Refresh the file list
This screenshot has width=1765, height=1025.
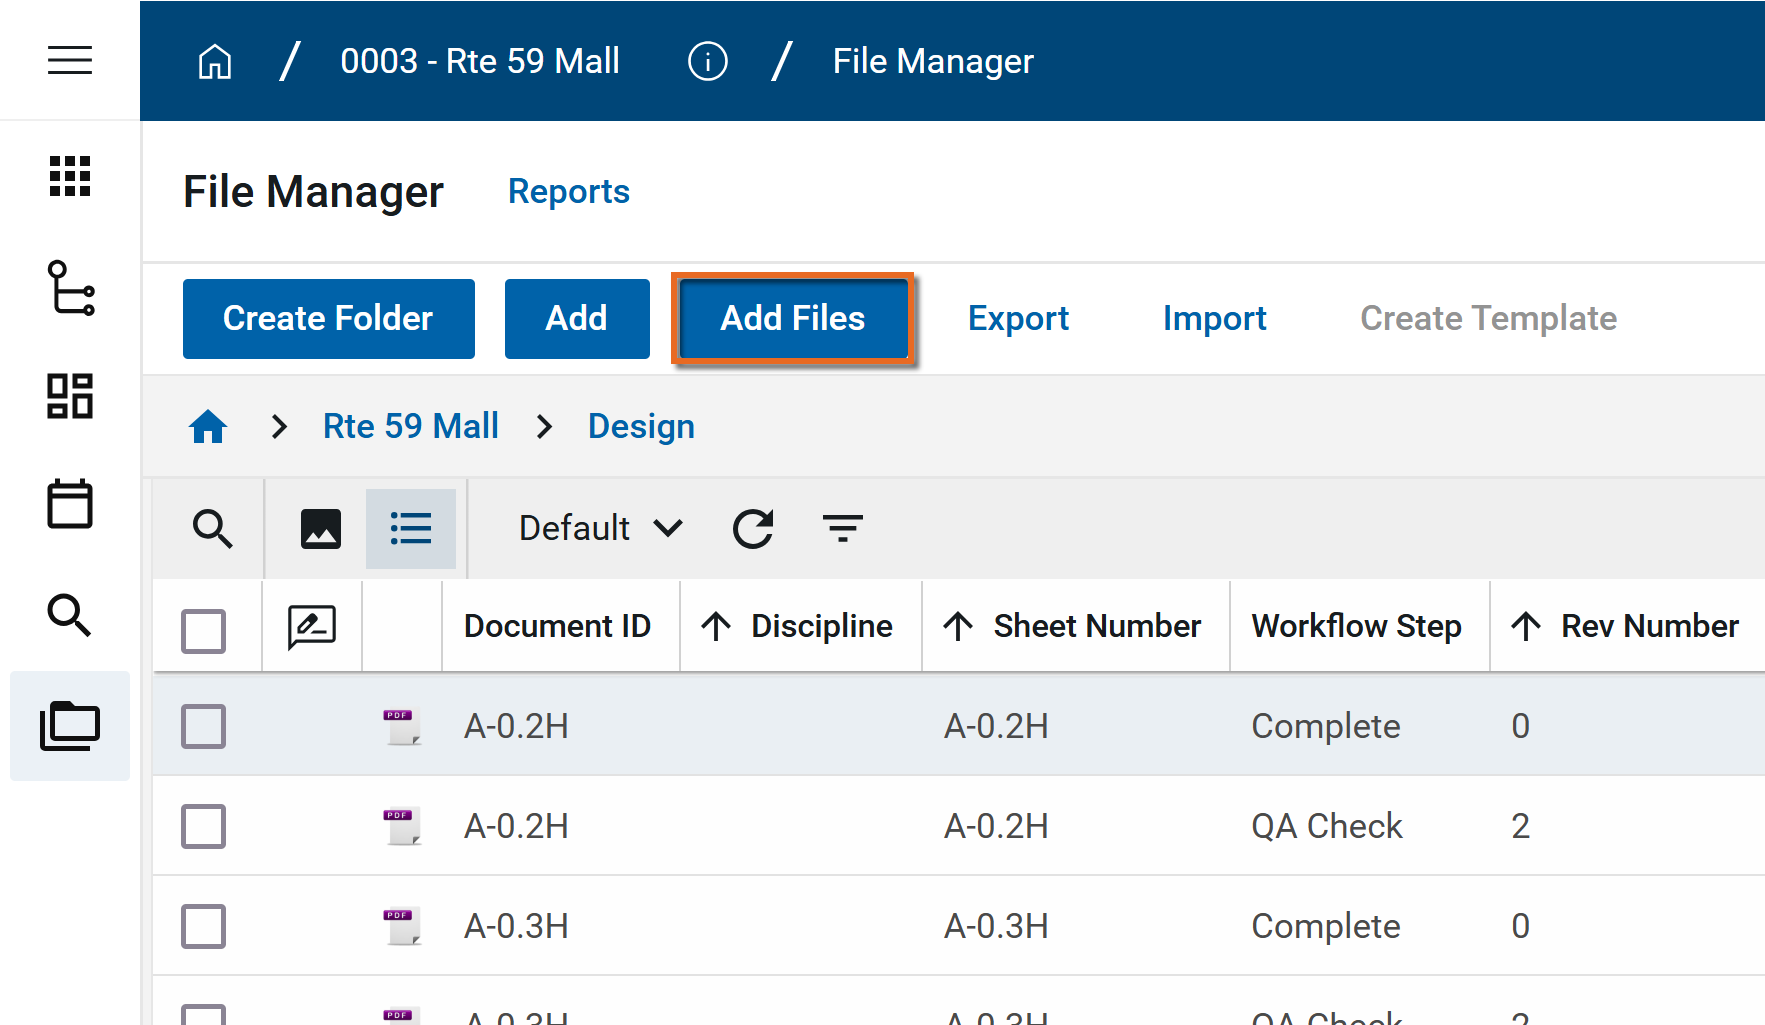(753, 529)
